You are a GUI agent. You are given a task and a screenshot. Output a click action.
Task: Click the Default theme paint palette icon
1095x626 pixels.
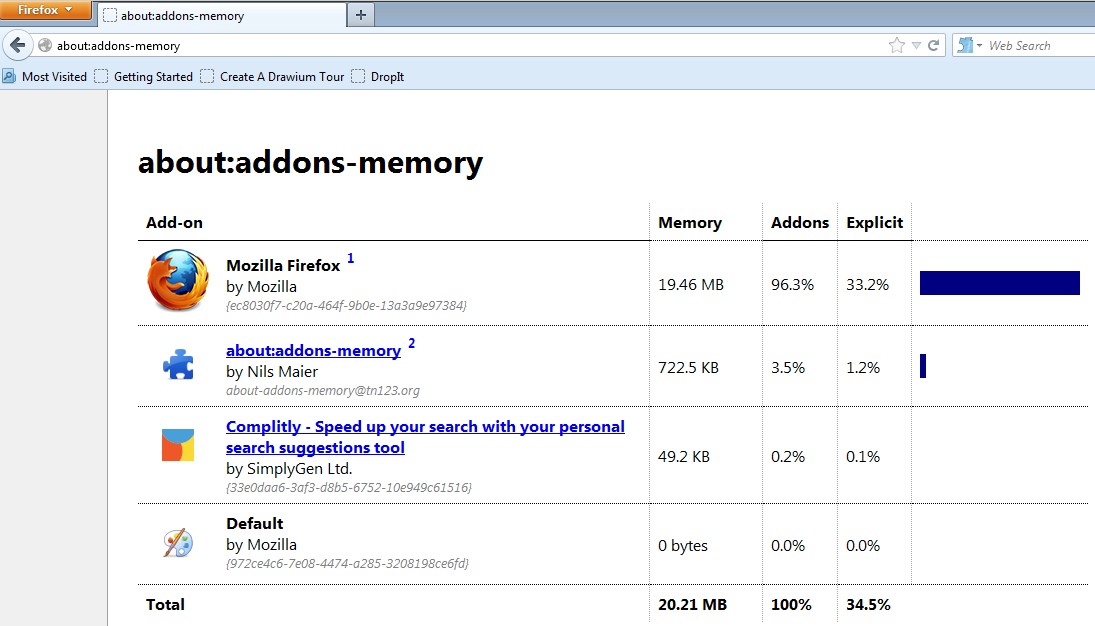point(178,543)
